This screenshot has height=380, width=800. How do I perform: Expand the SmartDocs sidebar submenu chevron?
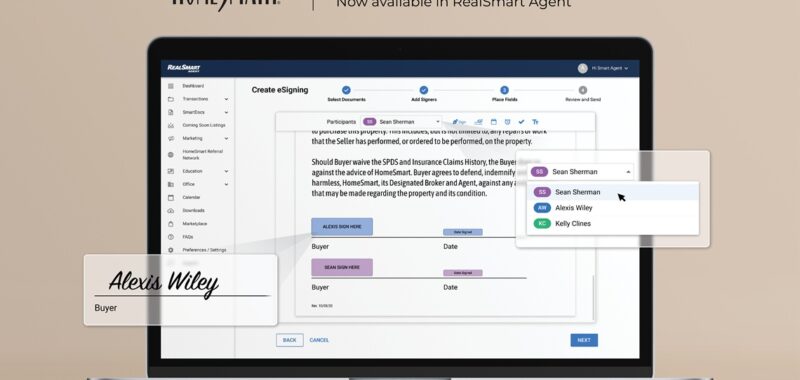point(226,112)
